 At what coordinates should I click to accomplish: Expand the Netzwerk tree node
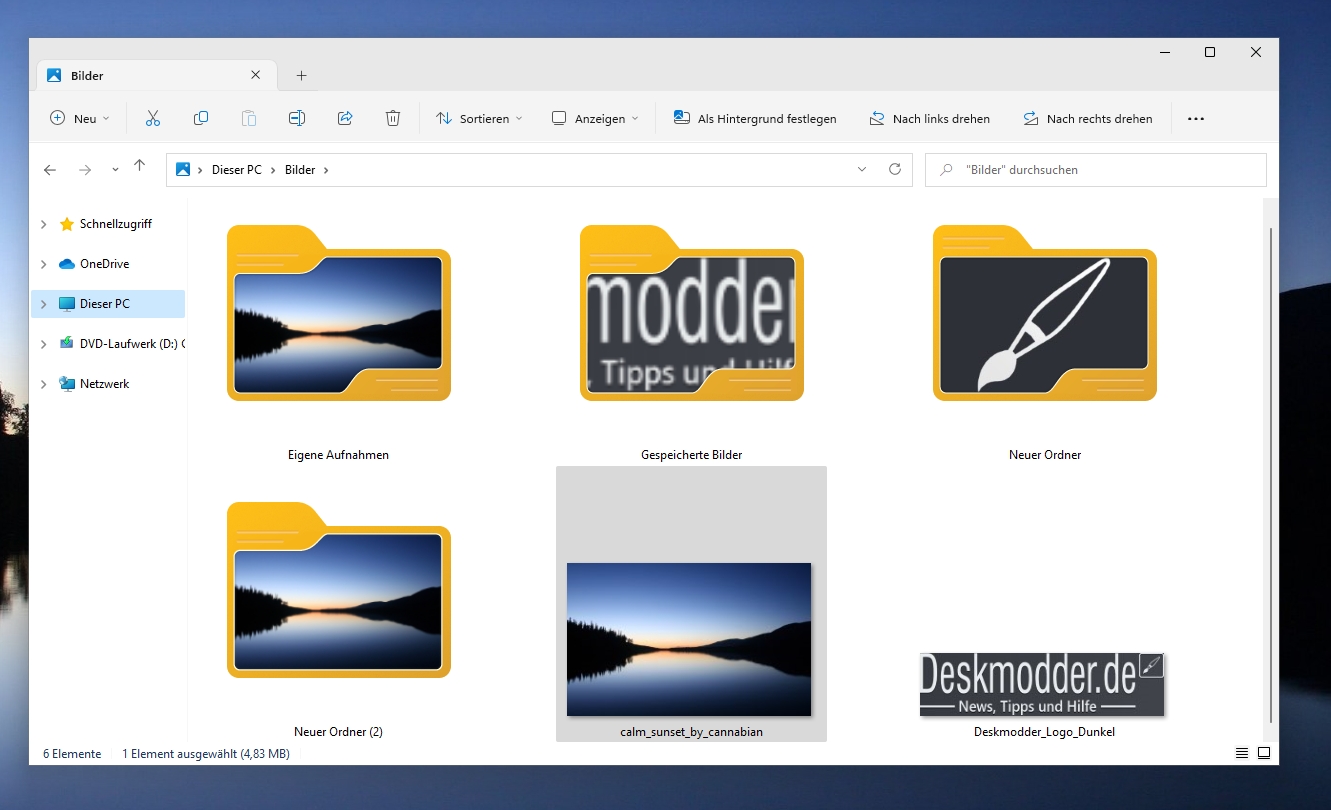click(x=43, y=384)
